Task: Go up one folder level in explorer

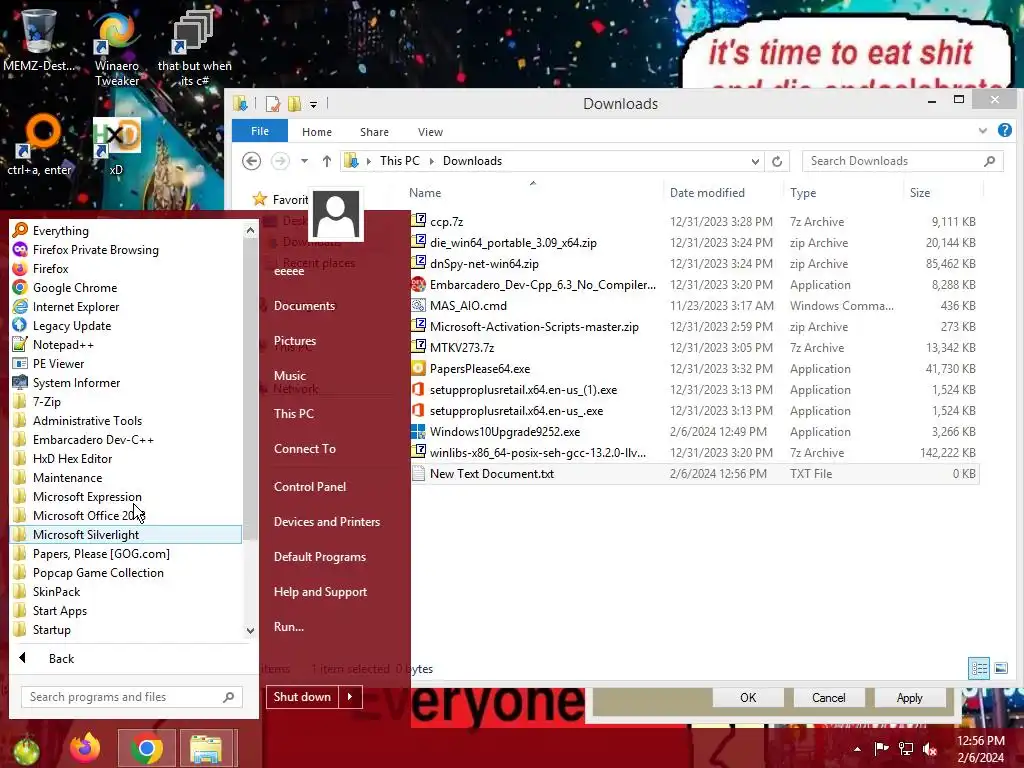Action: (x=327, y=161)
